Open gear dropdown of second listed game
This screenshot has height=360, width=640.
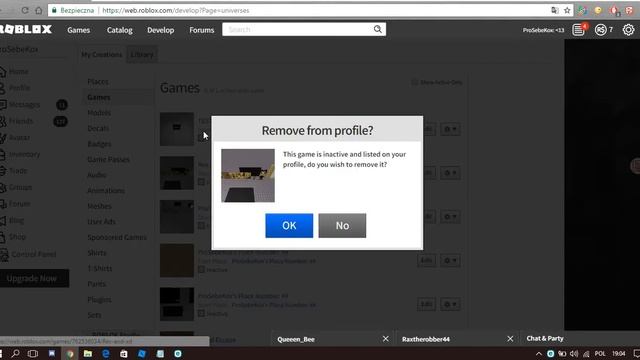tap(450, 173)
